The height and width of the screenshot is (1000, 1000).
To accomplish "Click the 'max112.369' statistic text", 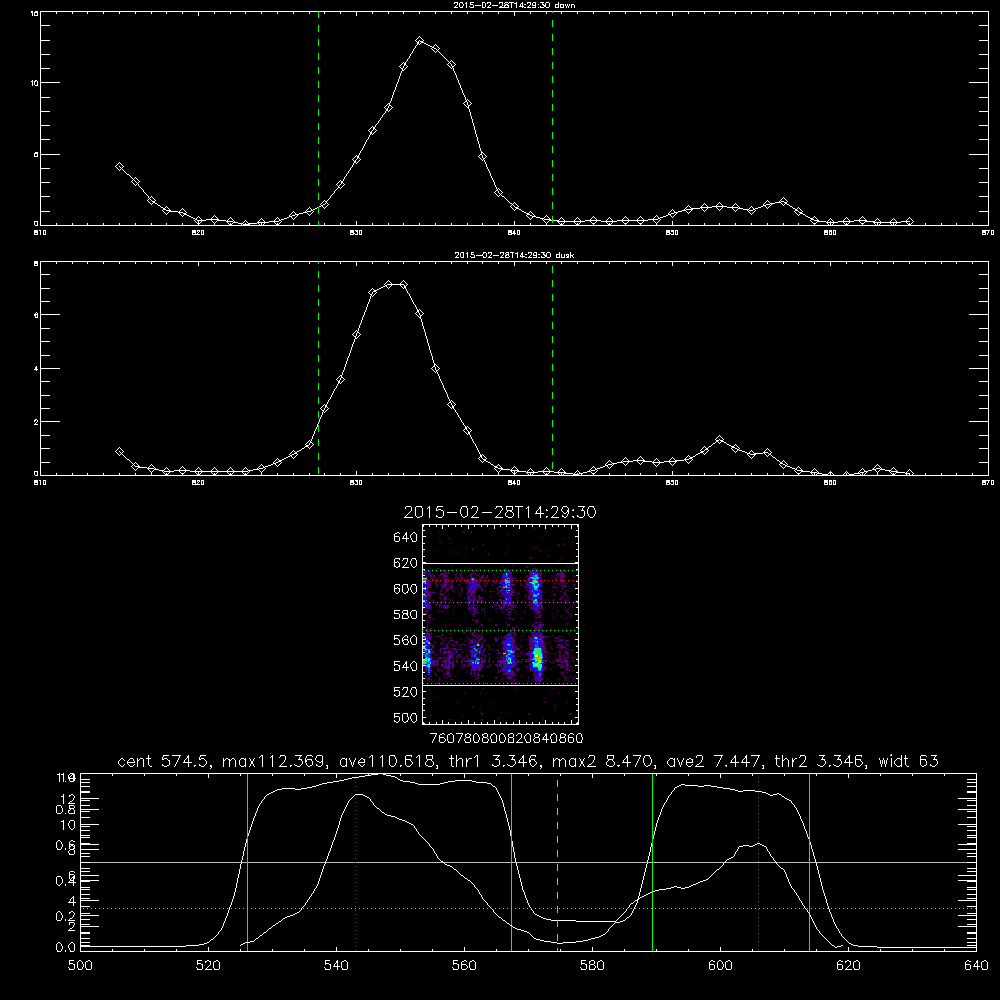I will (276, 761).
